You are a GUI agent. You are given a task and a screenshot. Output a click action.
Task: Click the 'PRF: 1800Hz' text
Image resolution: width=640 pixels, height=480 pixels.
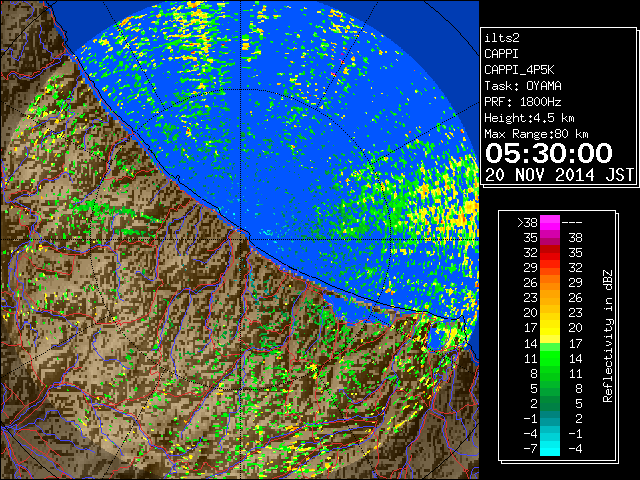click(x=523, y=102)
